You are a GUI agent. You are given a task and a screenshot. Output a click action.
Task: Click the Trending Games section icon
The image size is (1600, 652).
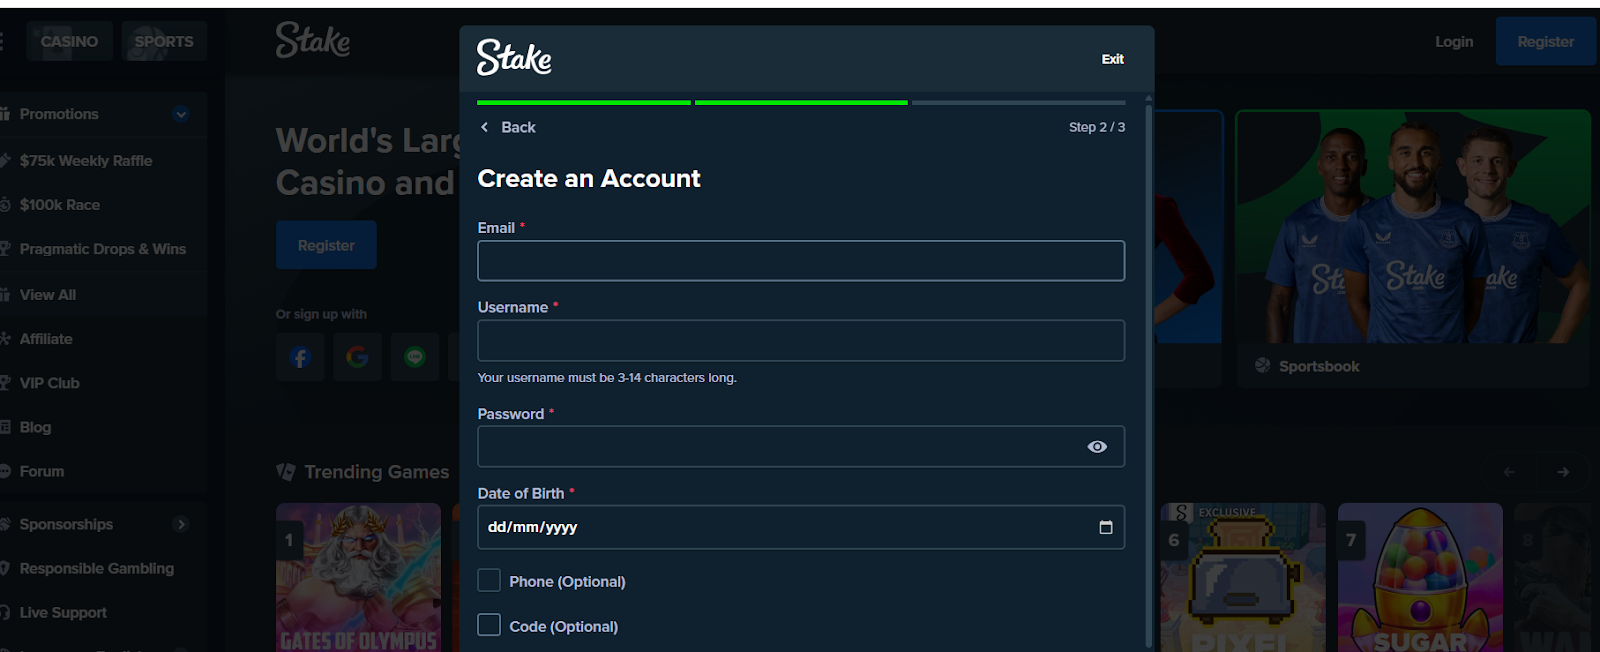(x=286, y=471)
